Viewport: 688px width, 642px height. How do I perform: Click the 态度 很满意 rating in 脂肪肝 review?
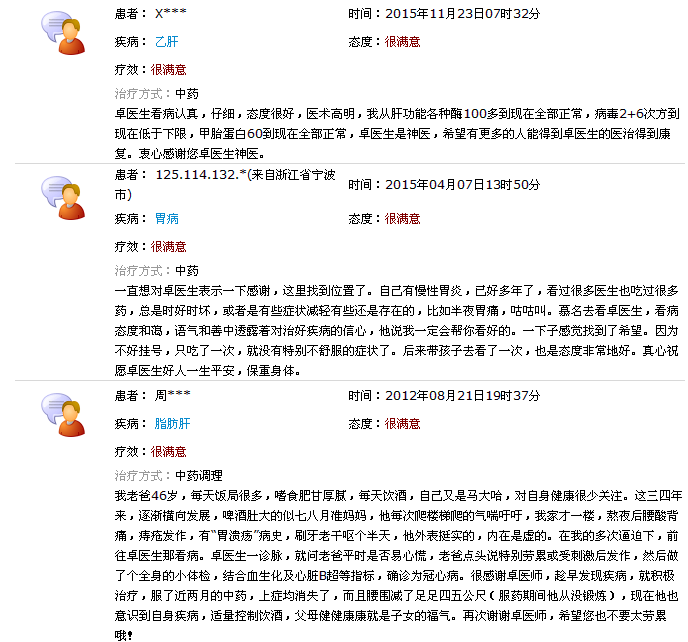(x=402, y=423)
